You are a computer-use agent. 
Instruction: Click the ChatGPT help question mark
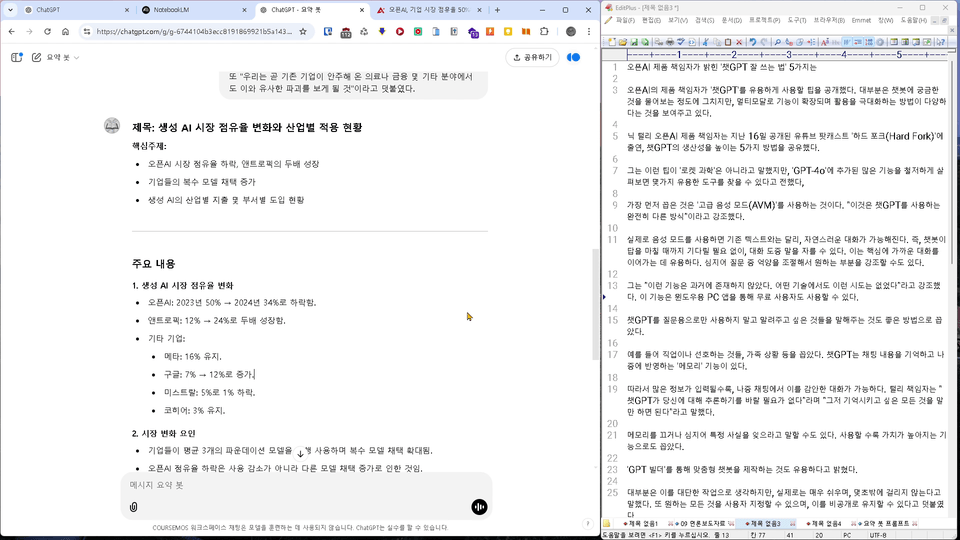[x=587, y=523]
